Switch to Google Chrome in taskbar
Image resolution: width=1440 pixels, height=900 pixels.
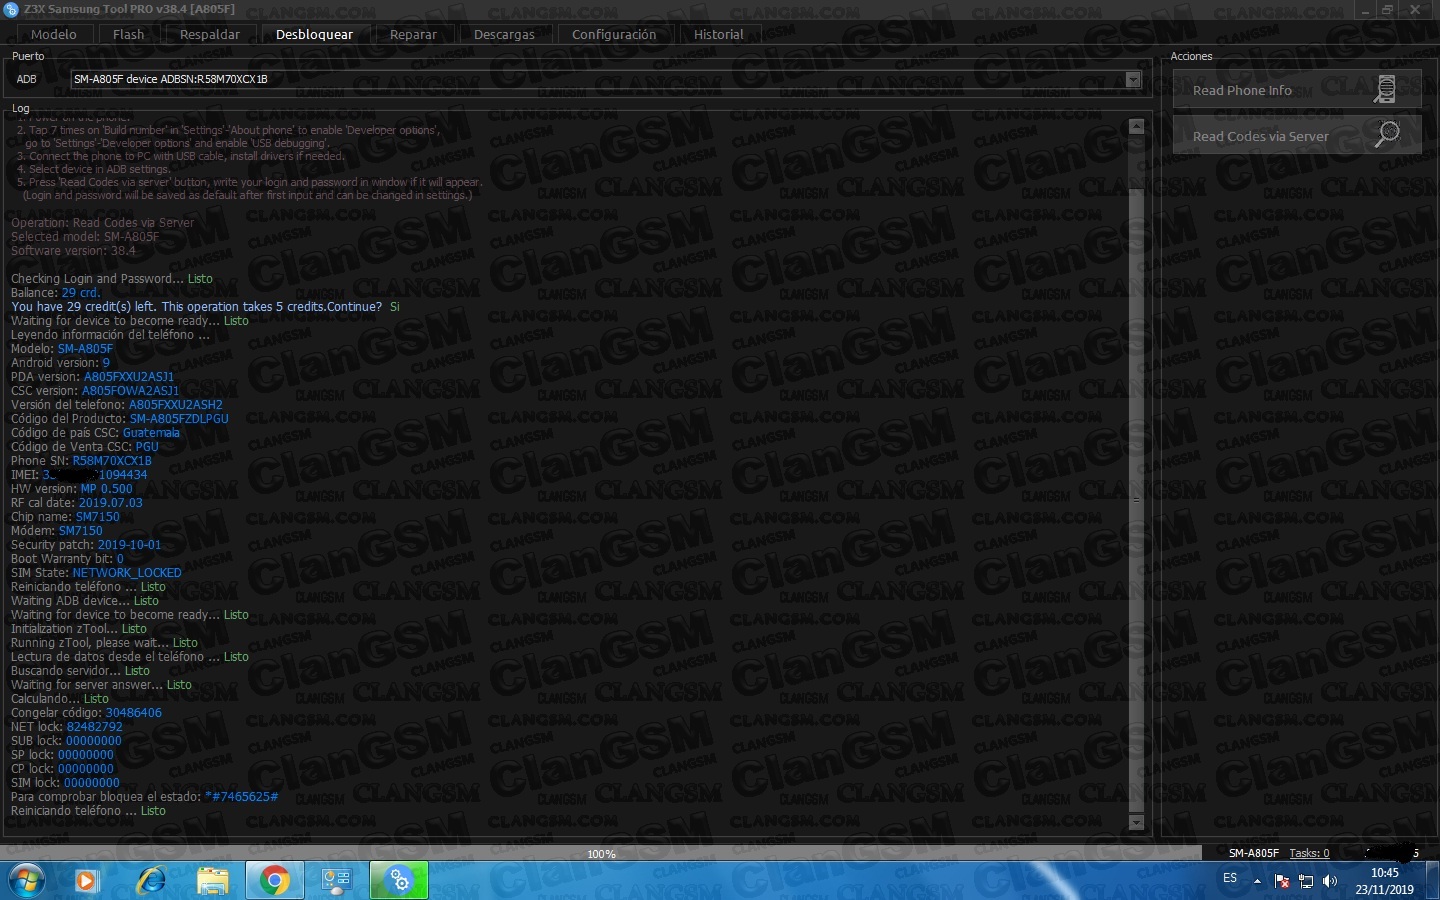pyautogui.click(x=274, y=881)
